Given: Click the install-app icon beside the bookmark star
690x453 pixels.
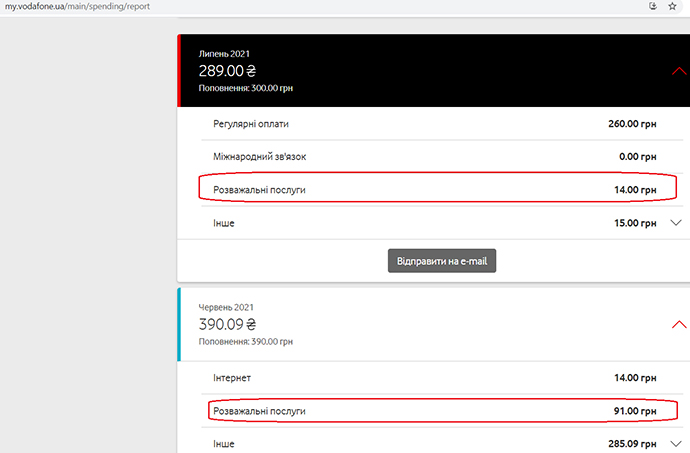Looking at the screenshot, I should (652, 6).
